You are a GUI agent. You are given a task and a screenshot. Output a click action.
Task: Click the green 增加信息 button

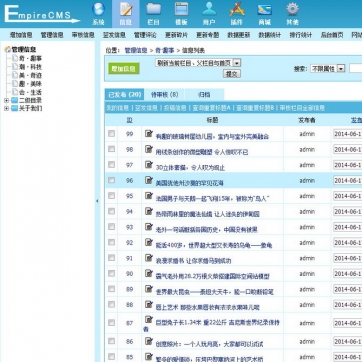[x=124, y=69]
